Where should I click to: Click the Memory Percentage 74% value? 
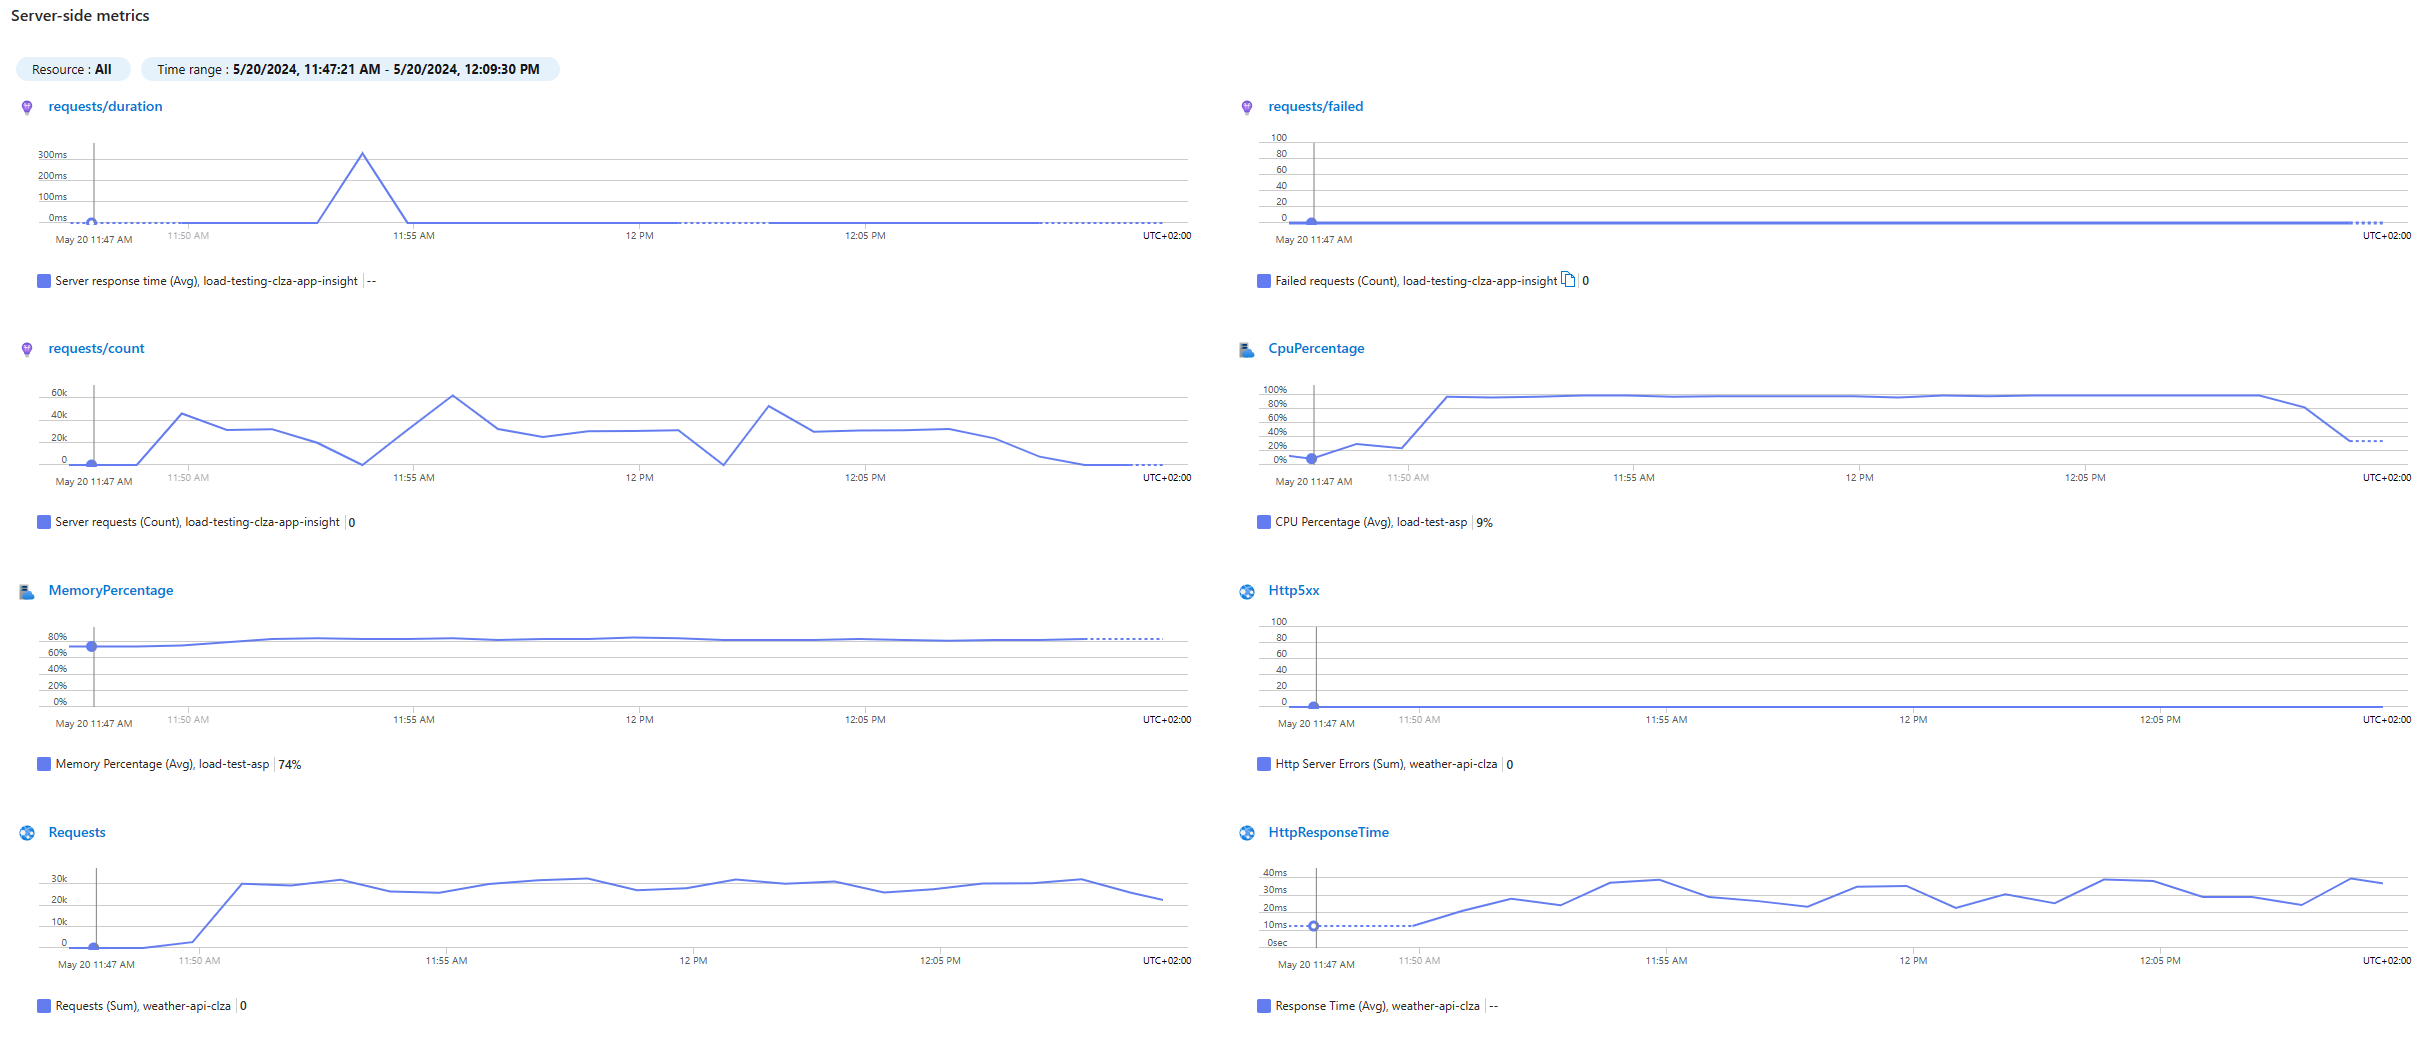pyautogui.click(x=290, y=764)
